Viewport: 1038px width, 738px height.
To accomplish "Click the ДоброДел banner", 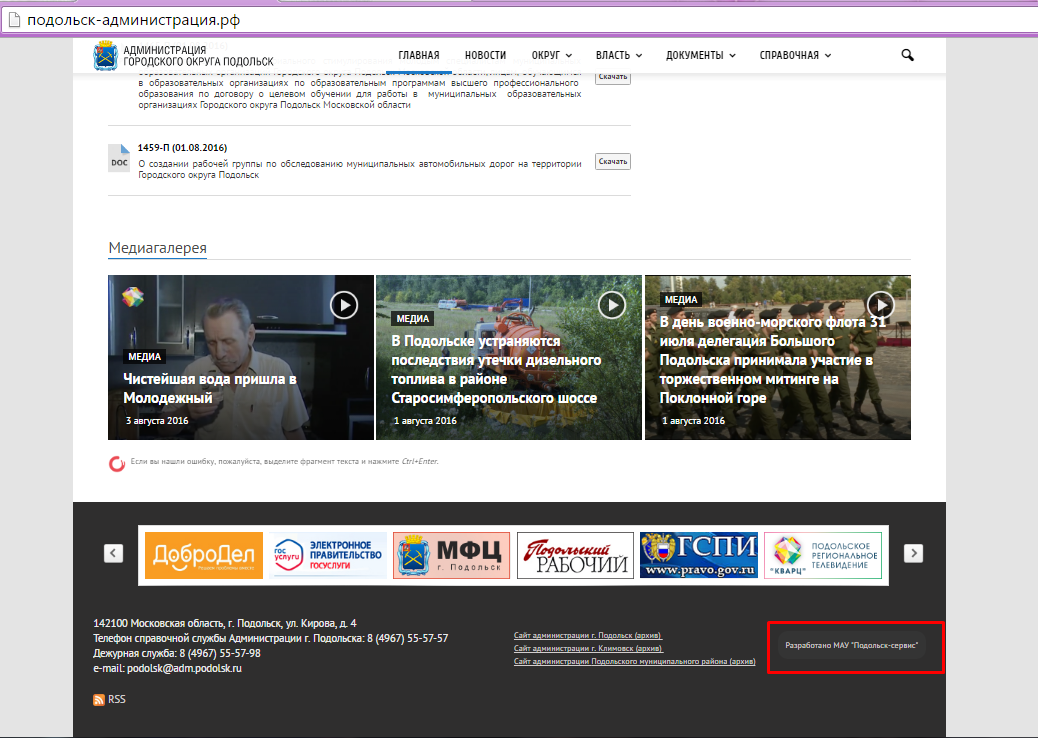I will pyautogui.click(x=203, y=555).
